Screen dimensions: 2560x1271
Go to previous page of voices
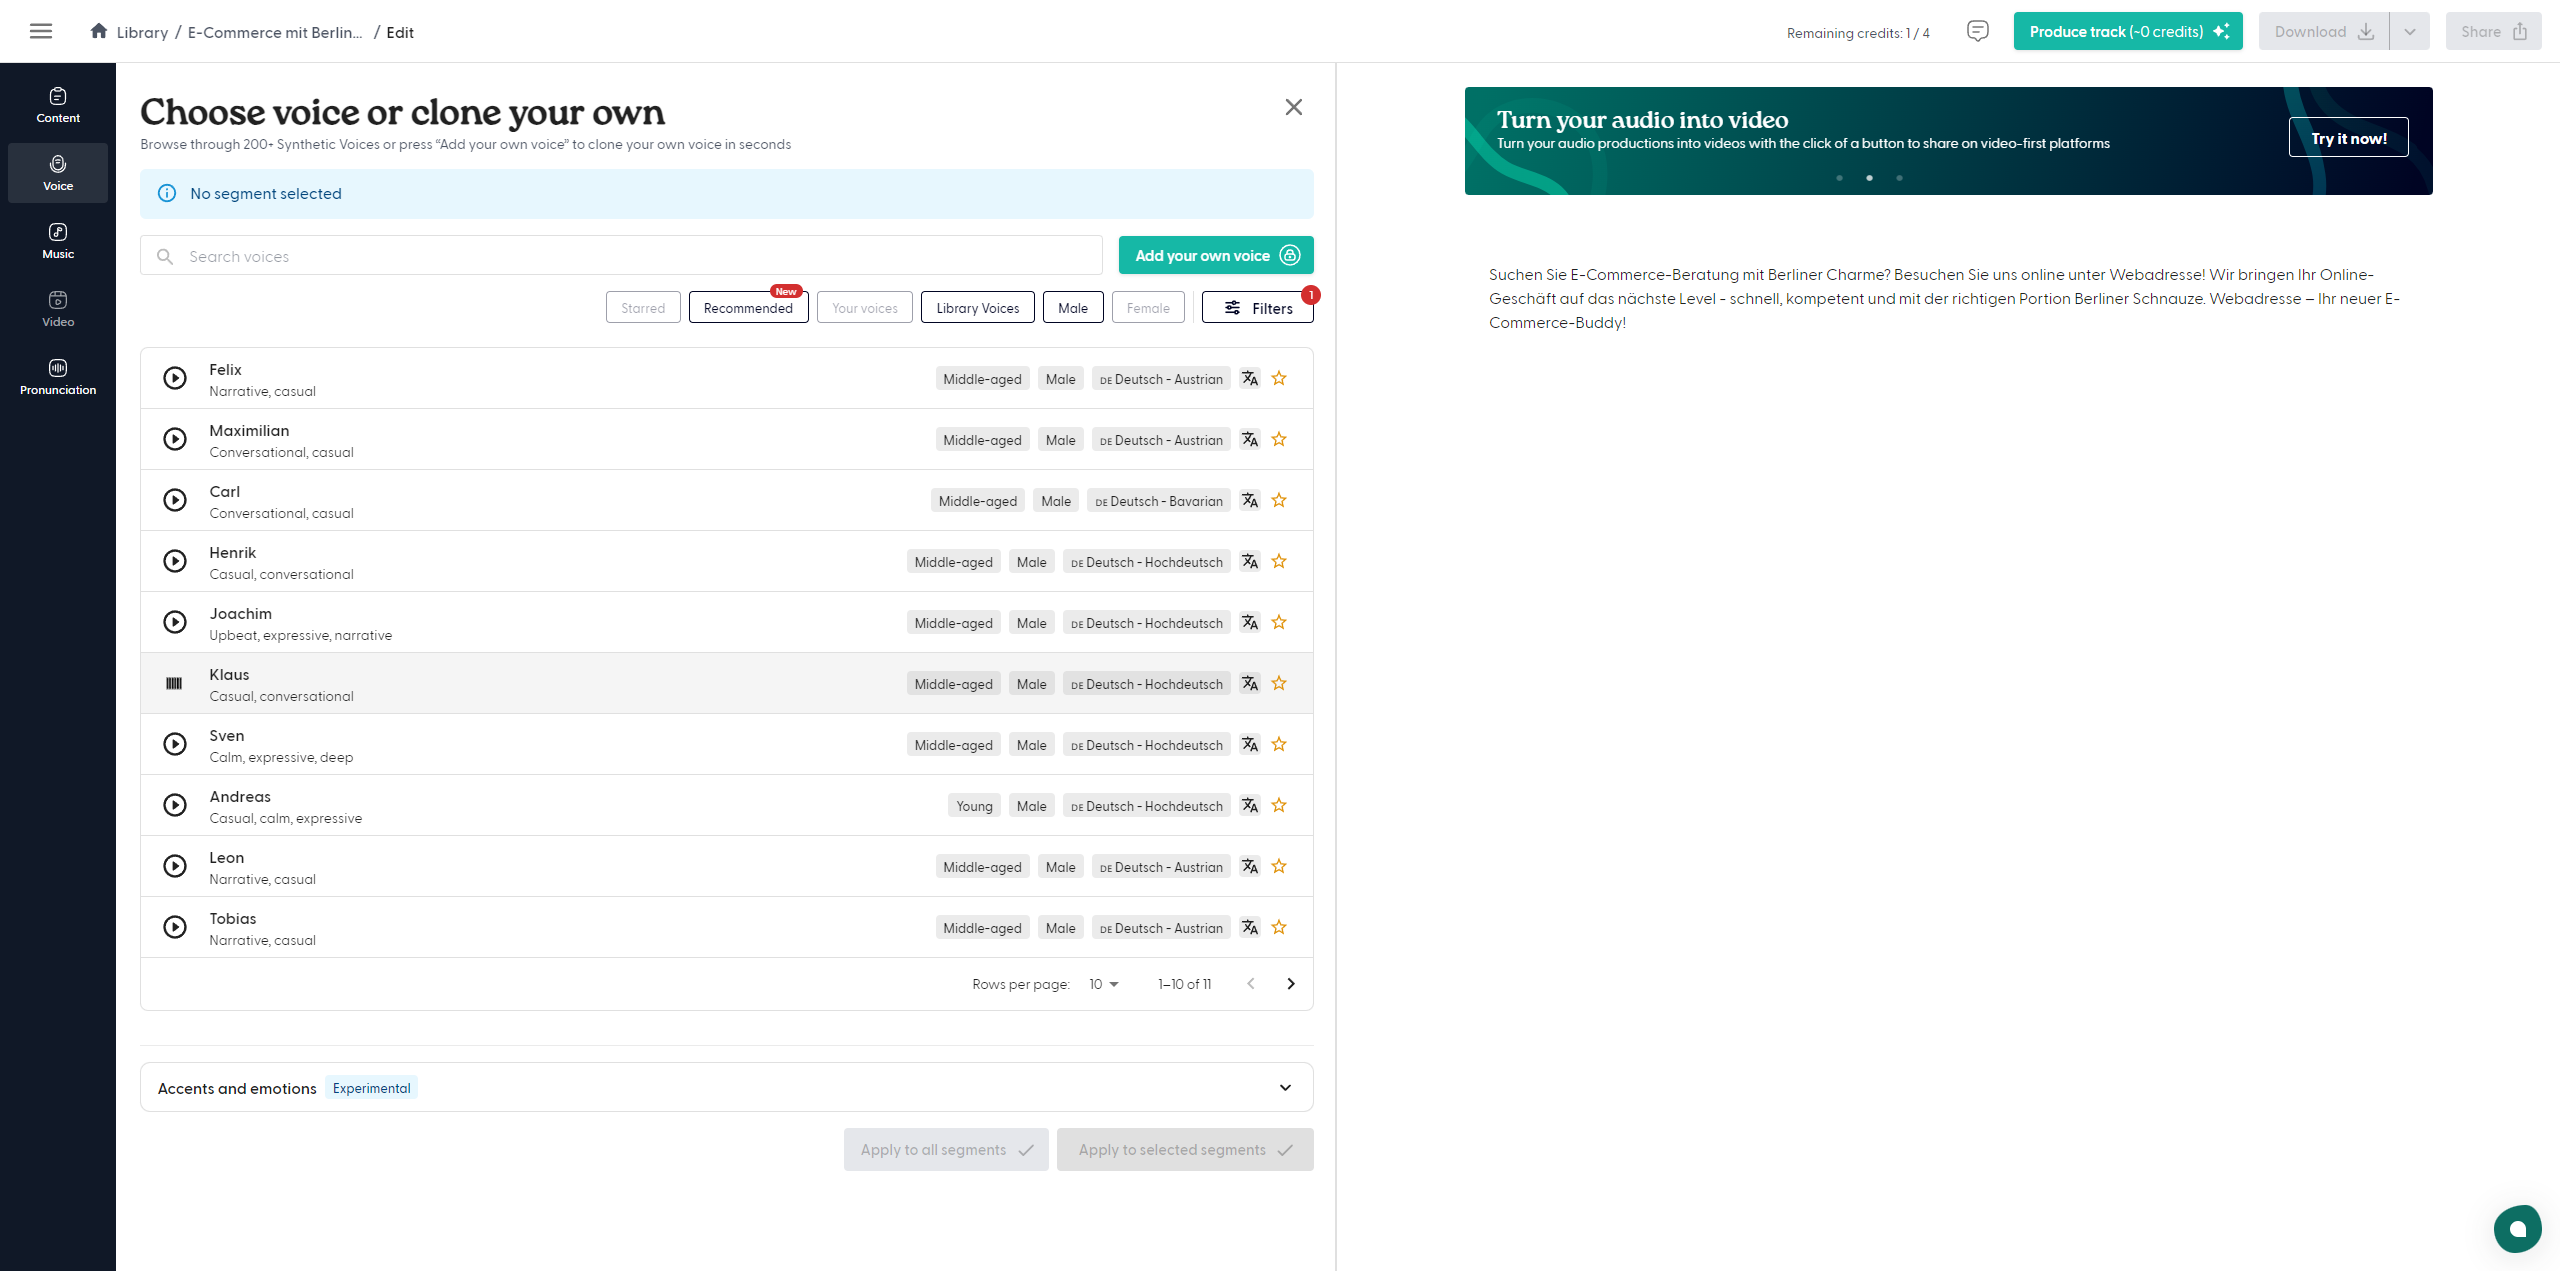tap(1251, 984)
